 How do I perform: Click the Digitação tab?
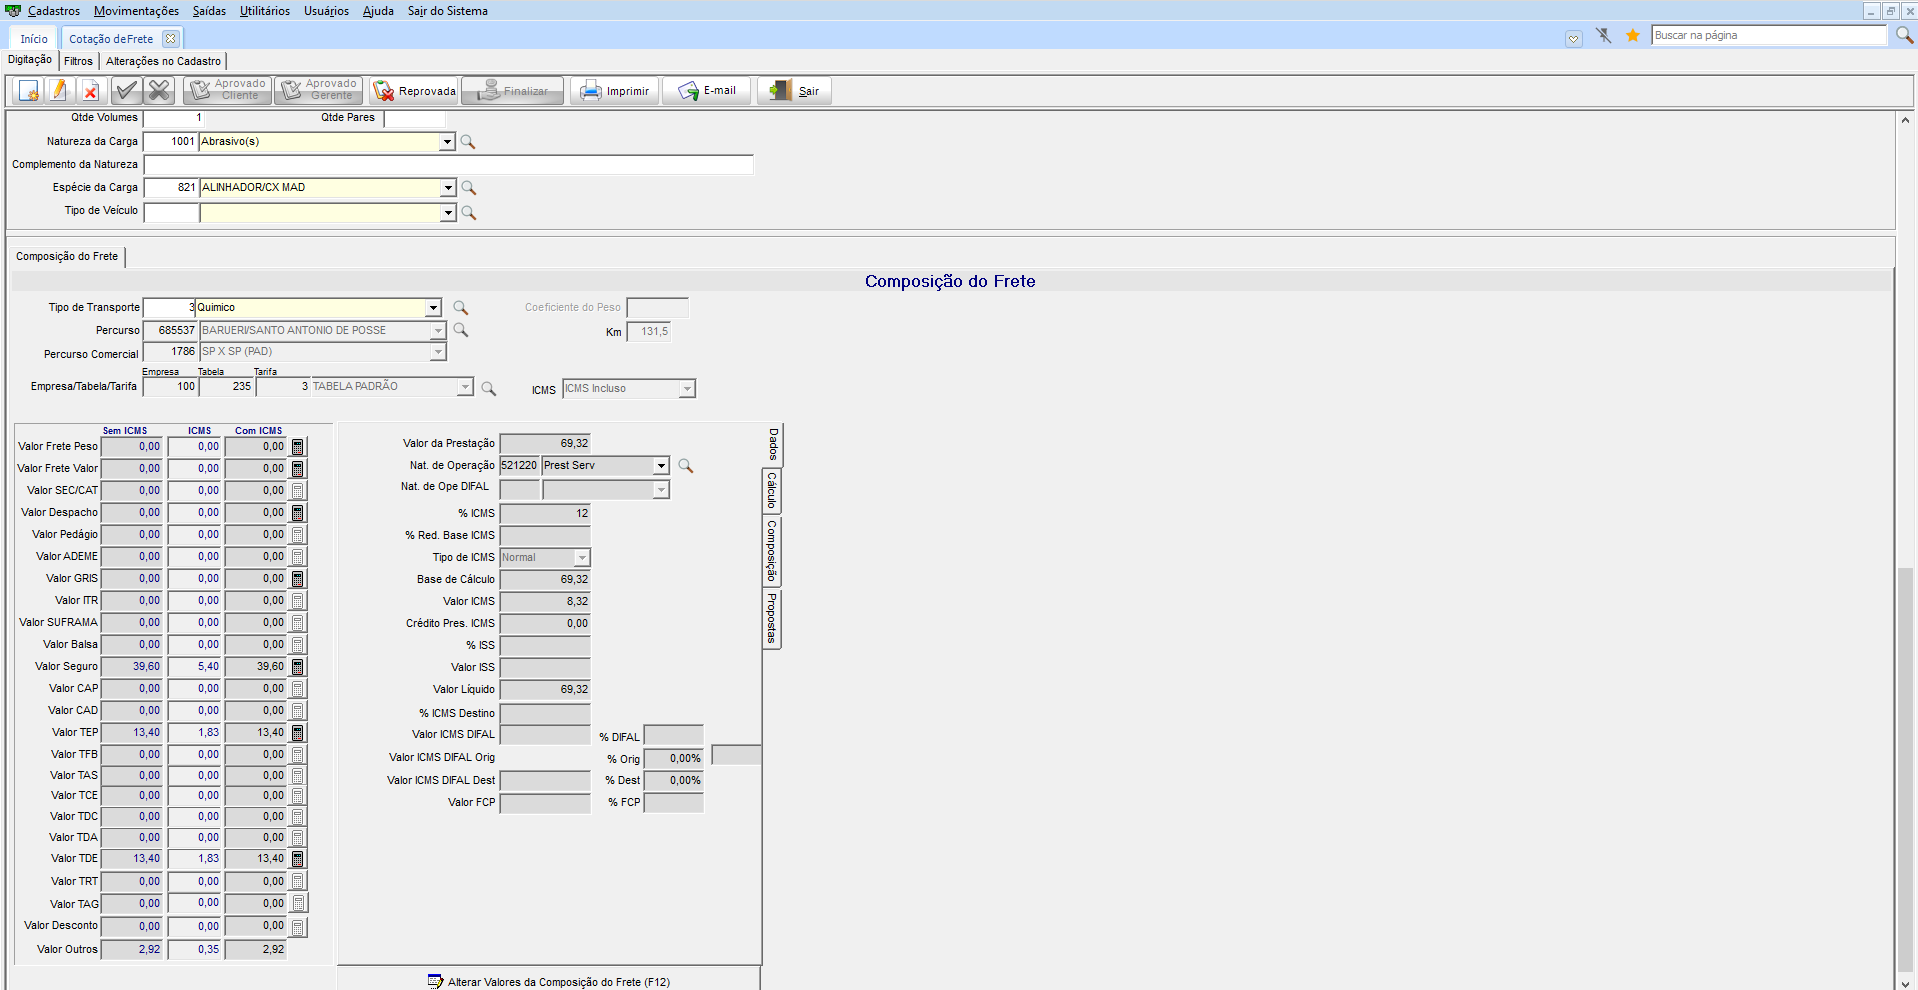click(30, 60)
